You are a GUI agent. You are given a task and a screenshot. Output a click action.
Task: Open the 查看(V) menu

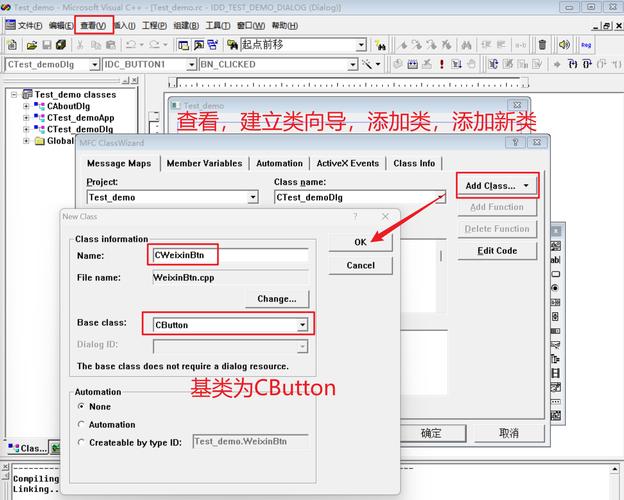click(93, 25)
